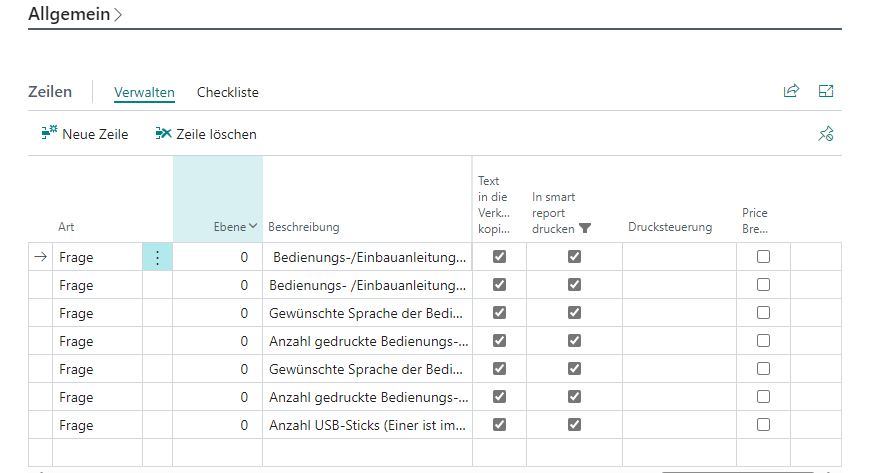
Task: Click the Allgemein heading text
Action: pyautogui.click(x=69, y=14)
